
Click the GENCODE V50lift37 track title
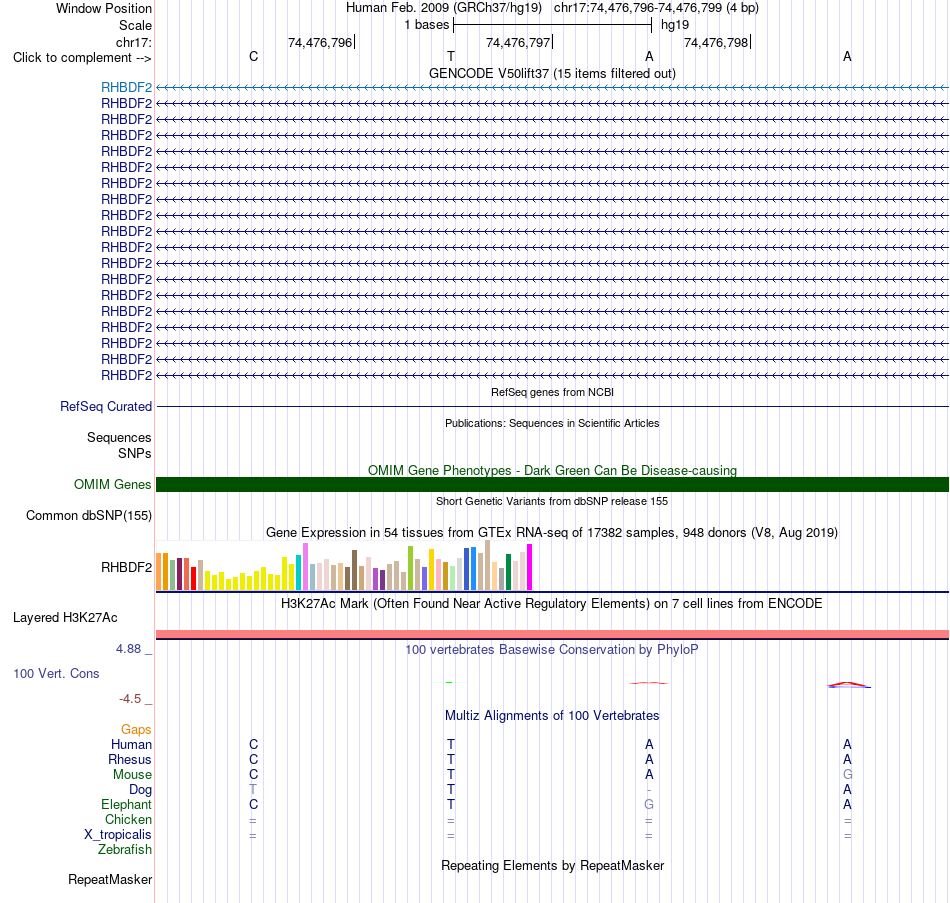(x=552, y=73)
